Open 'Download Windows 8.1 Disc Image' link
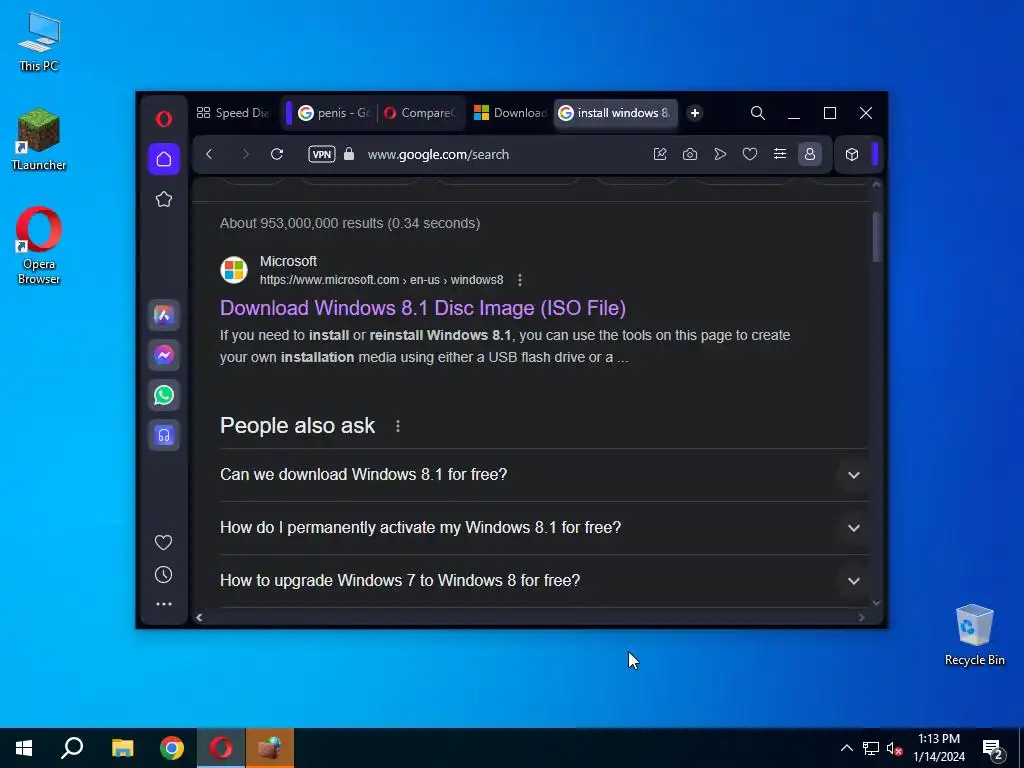The width and height of the screenshot is (1024, 768). 423,308
